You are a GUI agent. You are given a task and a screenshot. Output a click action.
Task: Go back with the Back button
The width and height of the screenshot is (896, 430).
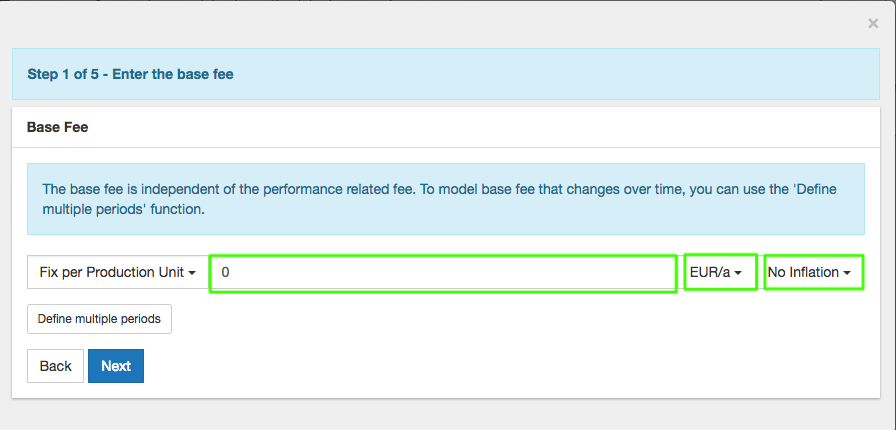[55, 366]
